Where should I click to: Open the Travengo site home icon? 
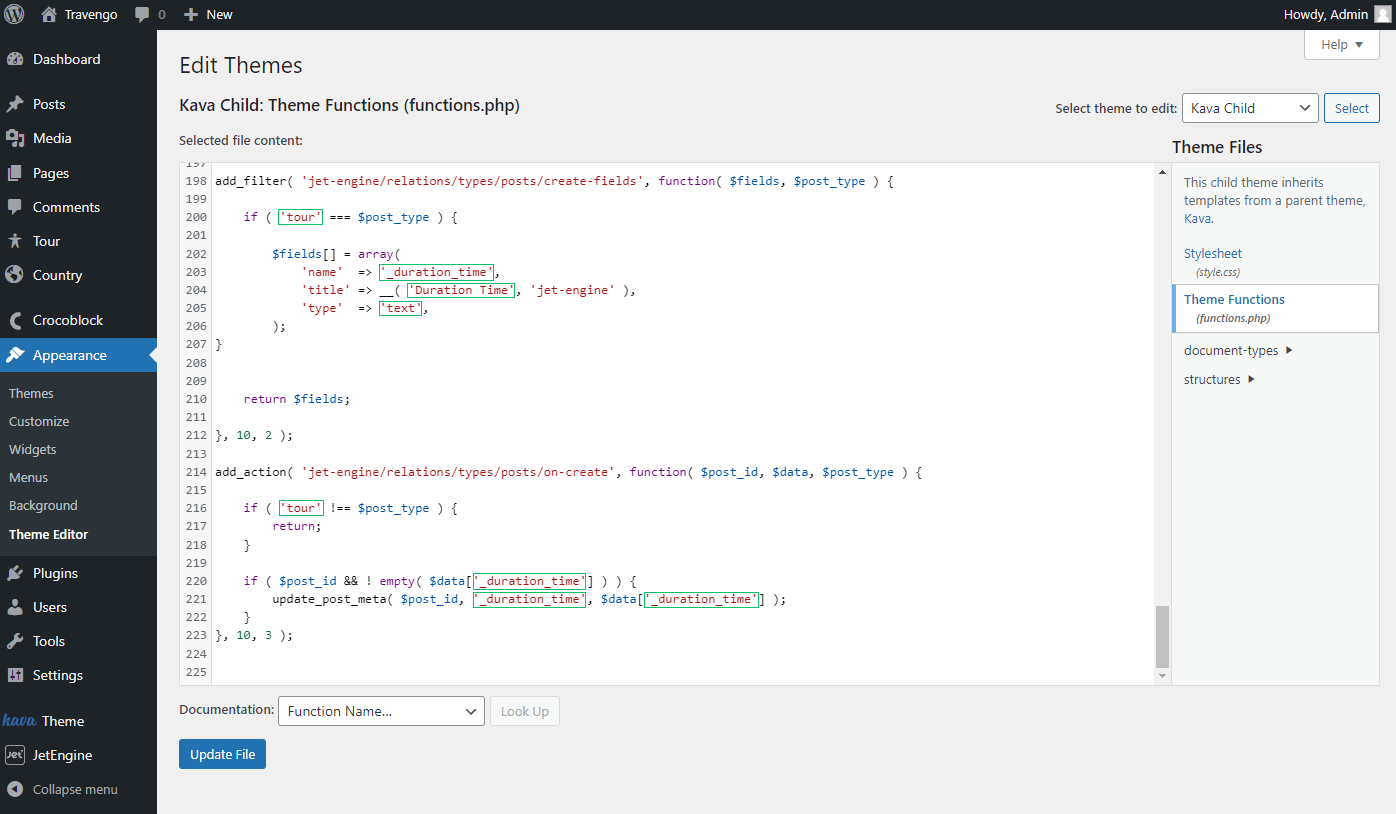pos(49,14)
